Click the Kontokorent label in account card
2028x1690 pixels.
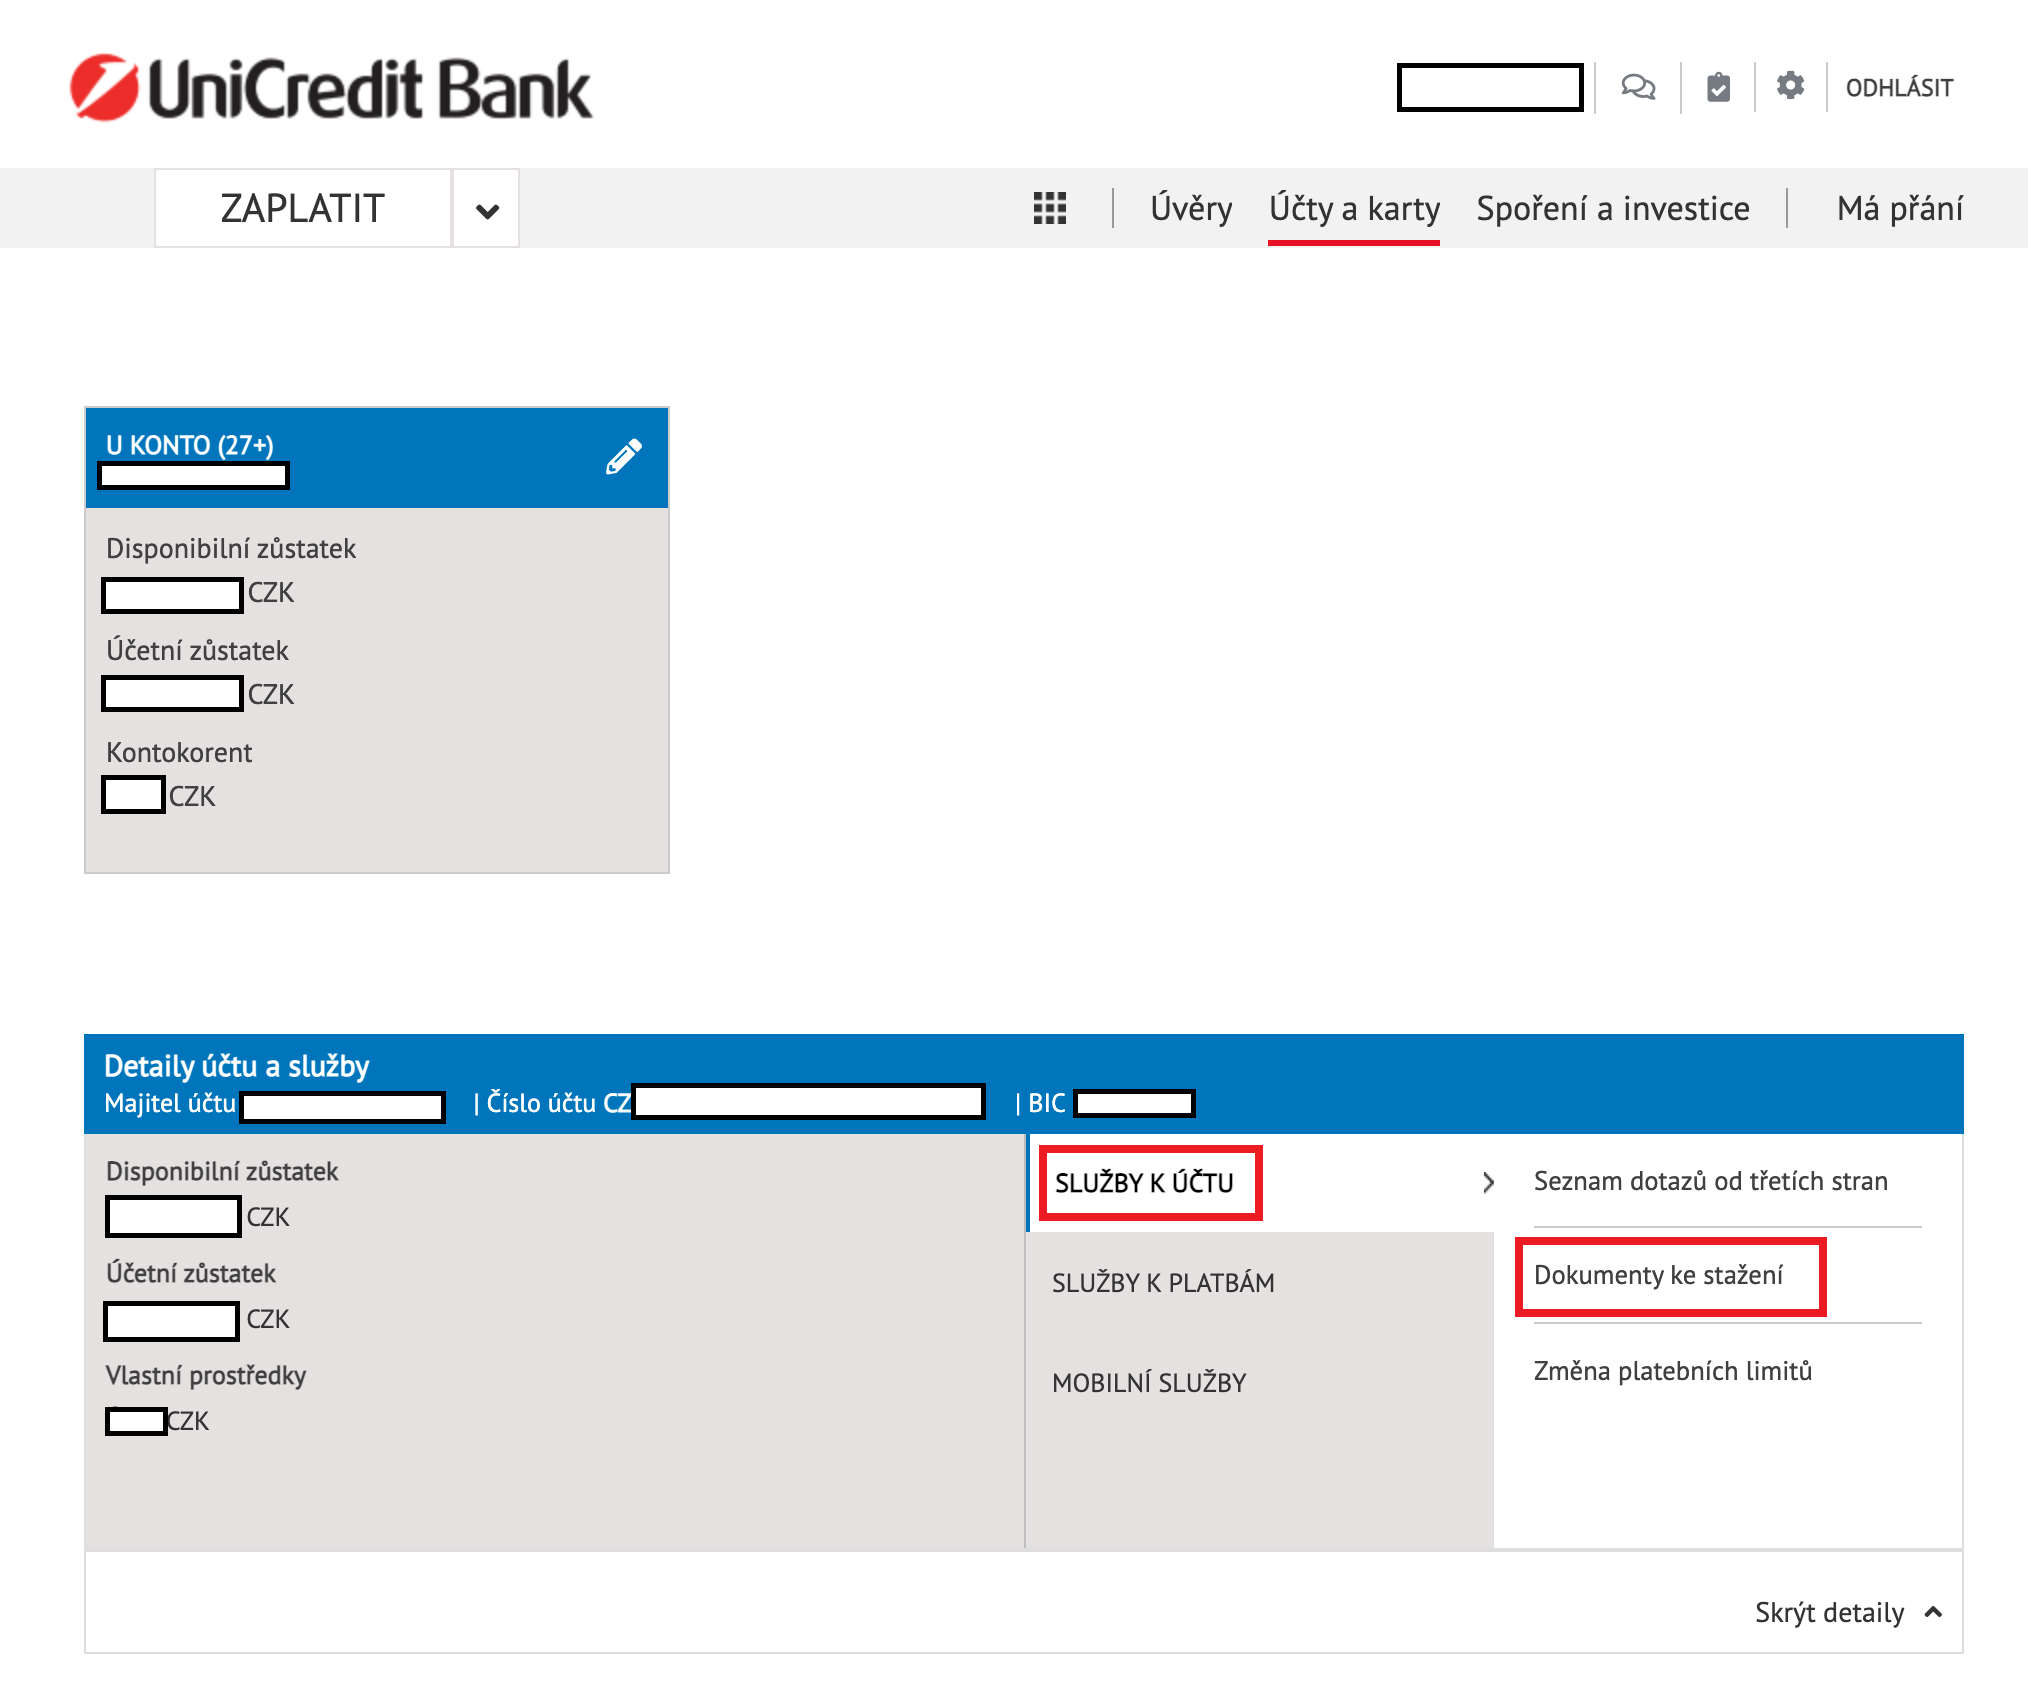179,753
